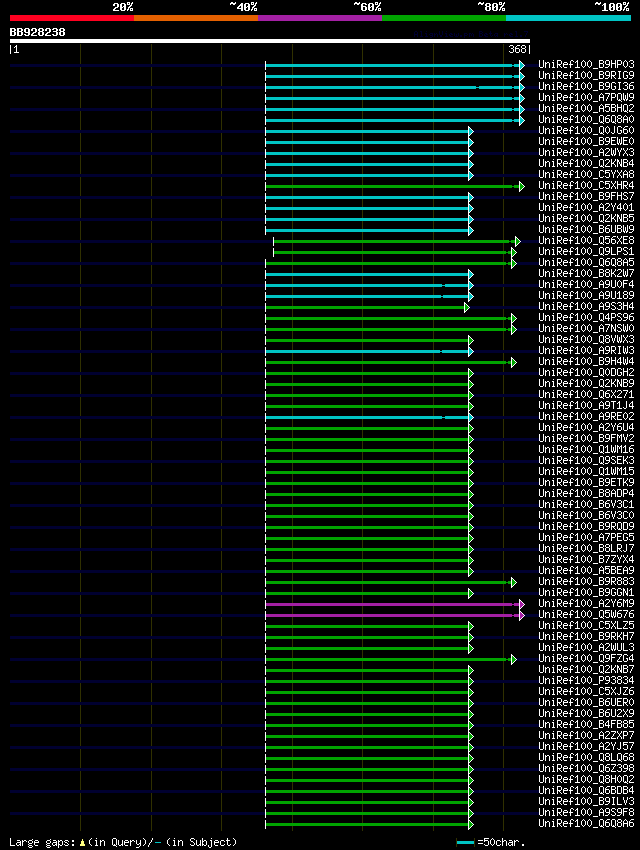
Task: Select the query name BB928238
Action: click(x=37, y=33)
